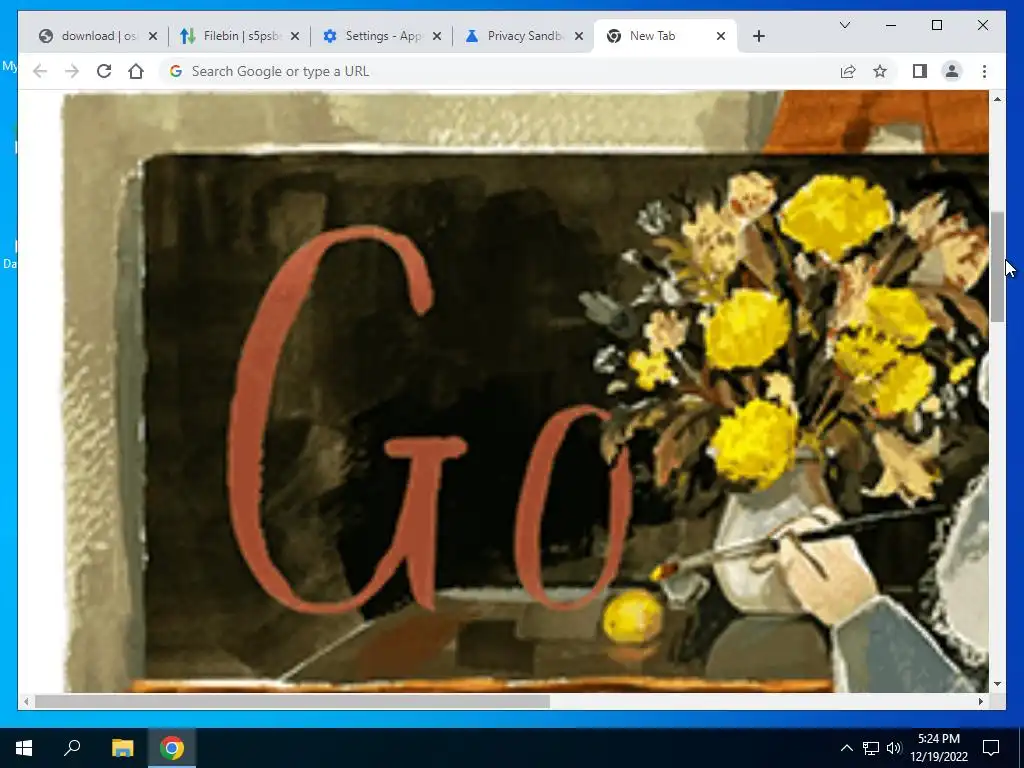Open the Home page button
This screenshot has height=768, width=1024.
click(136, 71)
